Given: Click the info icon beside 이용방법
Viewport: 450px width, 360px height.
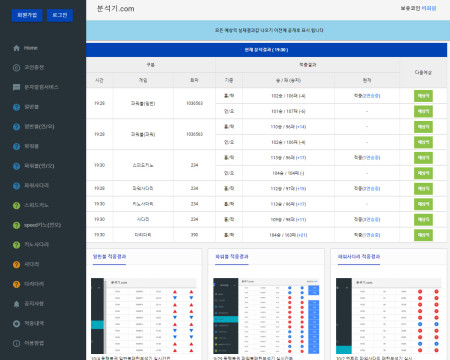Looking at the screenshot, I should click(x=16, y=343).
